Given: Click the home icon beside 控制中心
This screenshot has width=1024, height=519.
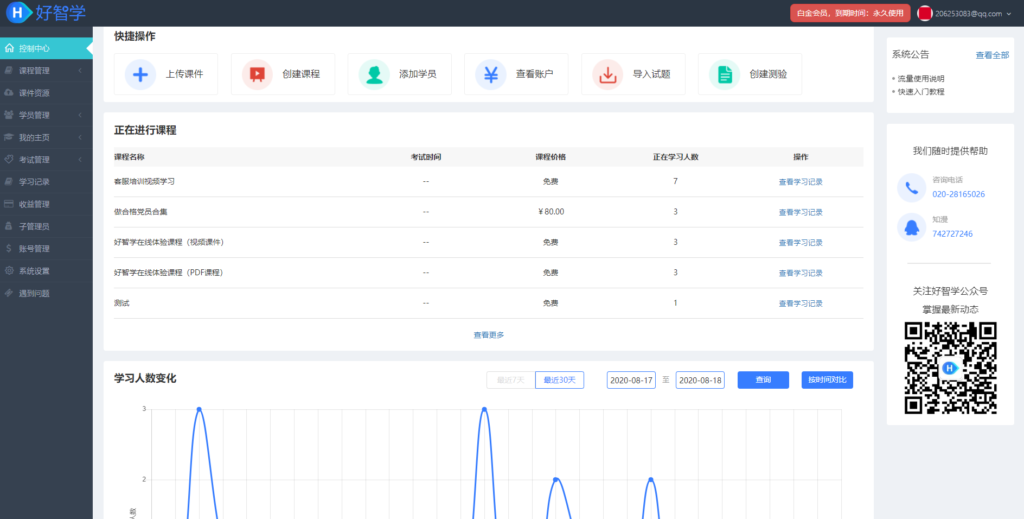Looking at the screenshot, I should [9, 48].
